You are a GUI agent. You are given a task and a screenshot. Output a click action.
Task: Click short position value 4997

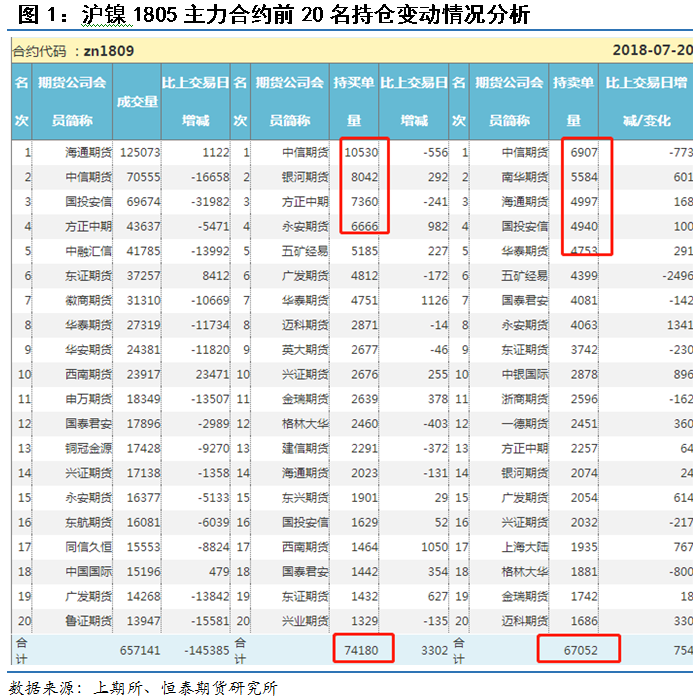584,202
